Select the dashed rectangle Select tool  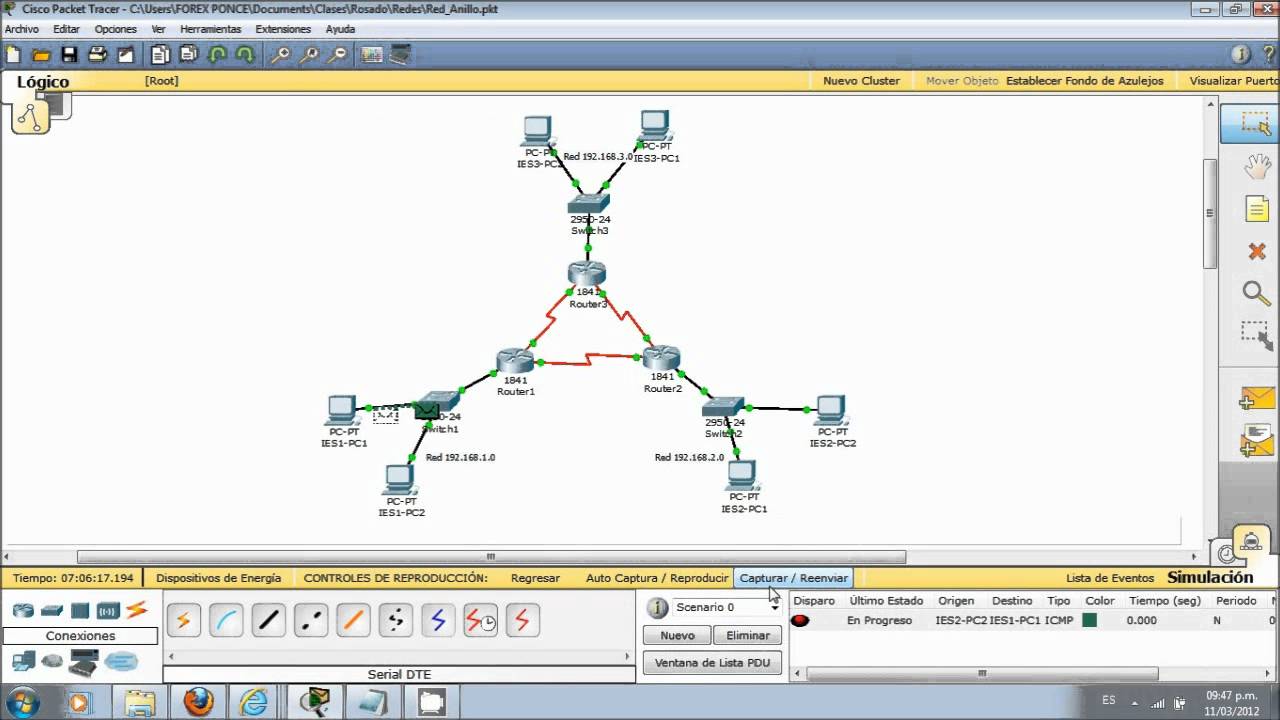coord(1256,123)
